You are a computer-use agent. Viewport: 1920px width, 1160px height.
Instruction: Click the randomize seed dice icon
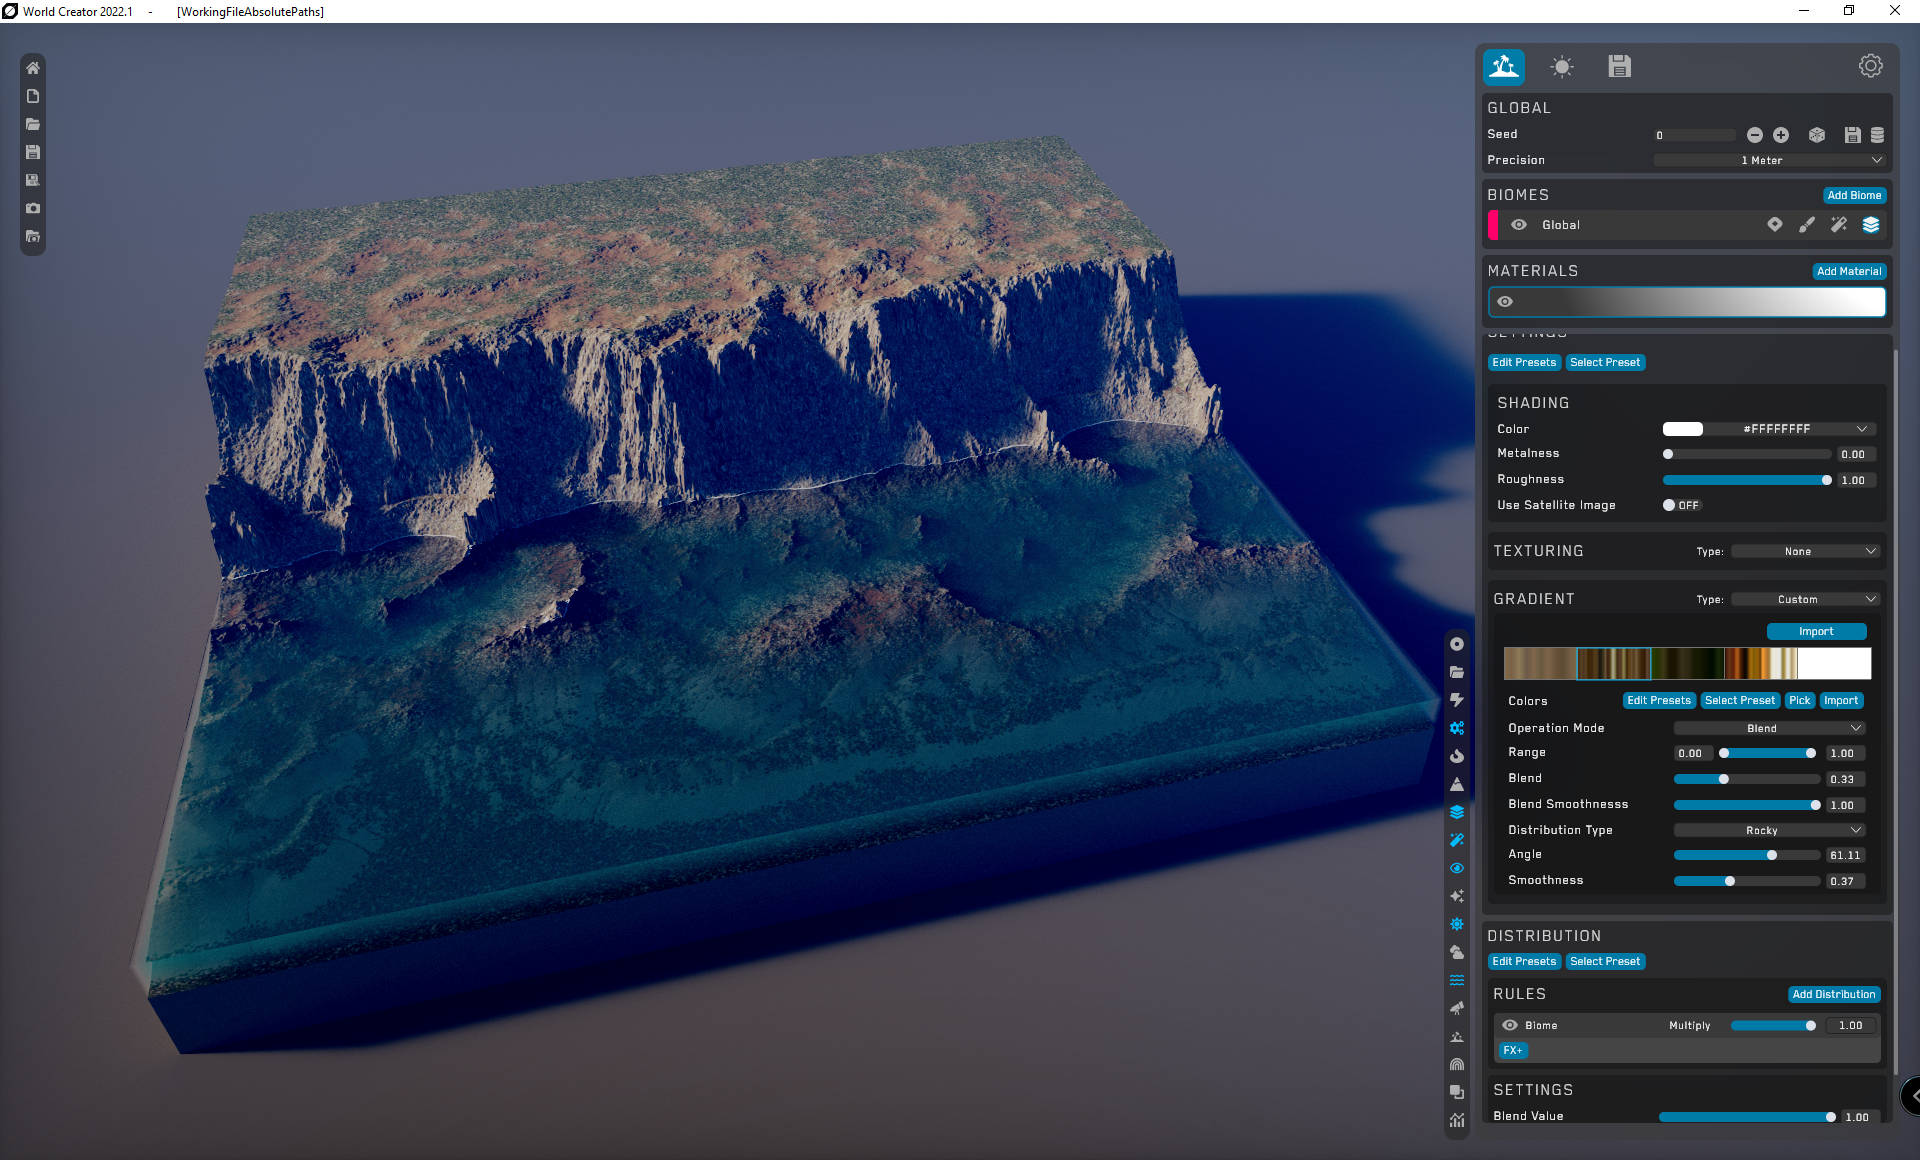[x=1817, y=135]
